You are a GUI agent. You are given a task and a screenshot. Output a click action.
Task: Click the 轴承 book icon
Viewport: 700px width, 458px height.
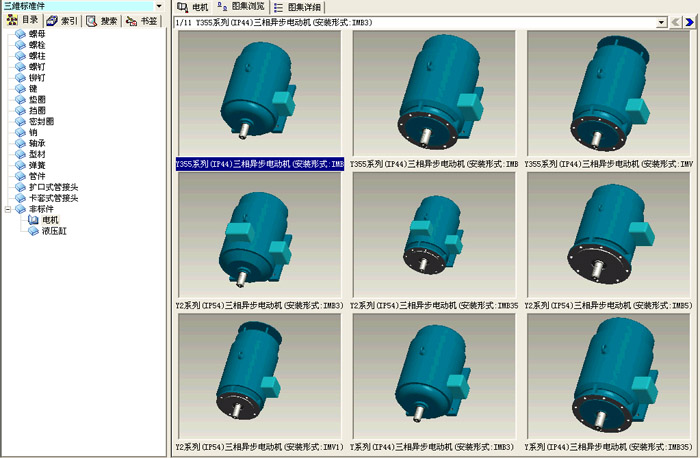click(x=20, y=143)
